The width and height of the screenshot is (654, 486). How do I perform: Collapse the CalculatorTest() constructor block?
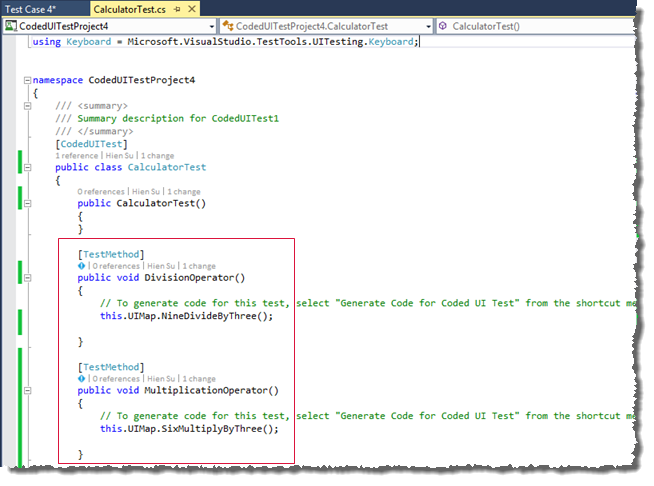click(28, 203)
